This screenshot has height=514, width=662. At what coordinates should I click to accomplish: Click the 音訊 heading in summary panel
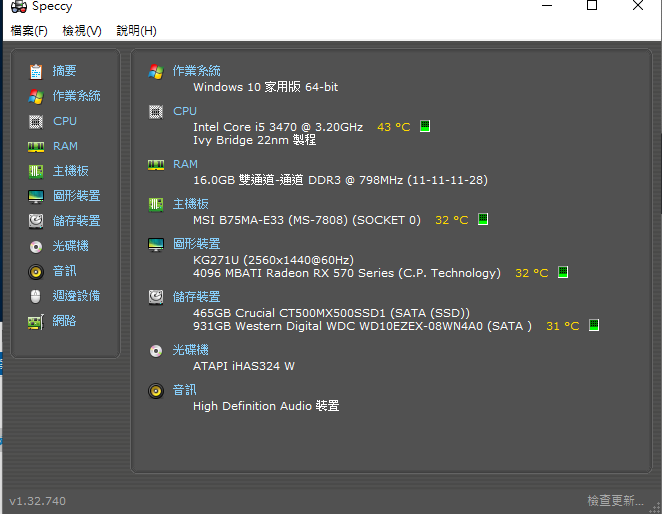184,390
